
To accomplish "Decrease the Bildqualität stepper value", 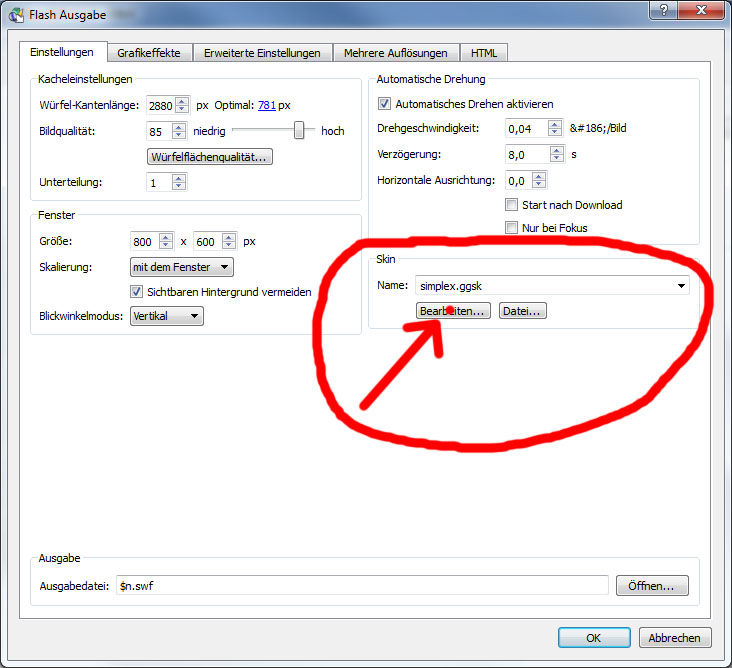I will coord(178,135).
